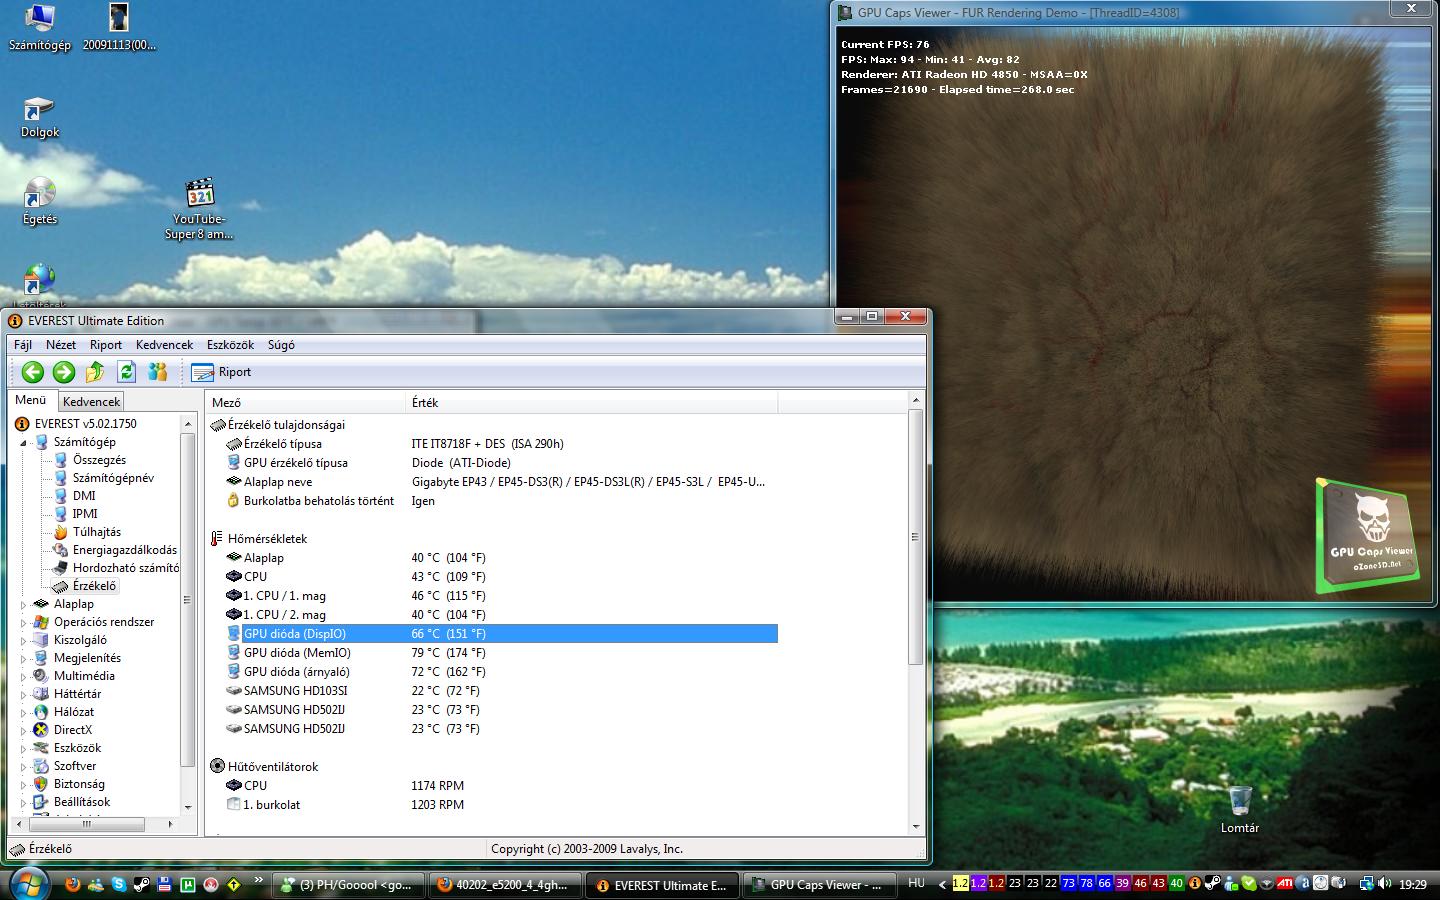Switch to the PH/Gooool taskbar button
The width and height of the screenshot is (1440, 900).
click(347, 885)
